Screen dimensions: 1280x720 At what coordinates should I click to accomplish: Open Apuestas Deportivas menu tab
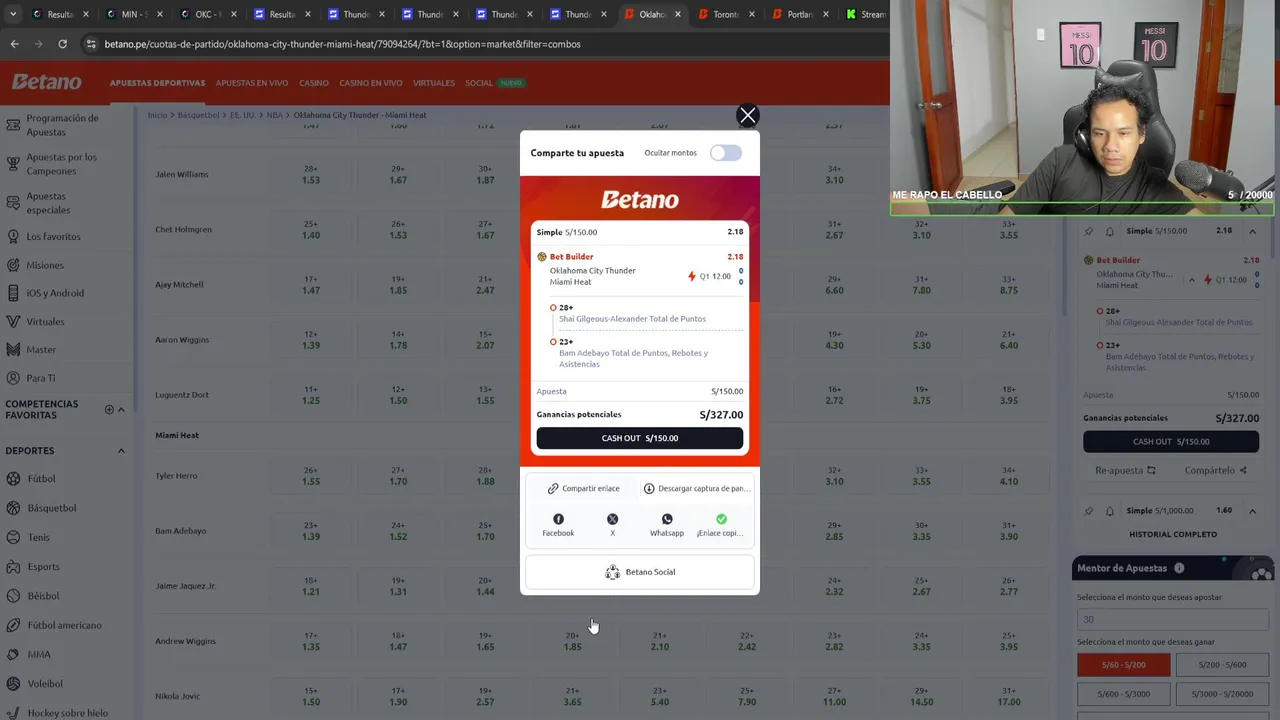(157, 83)
